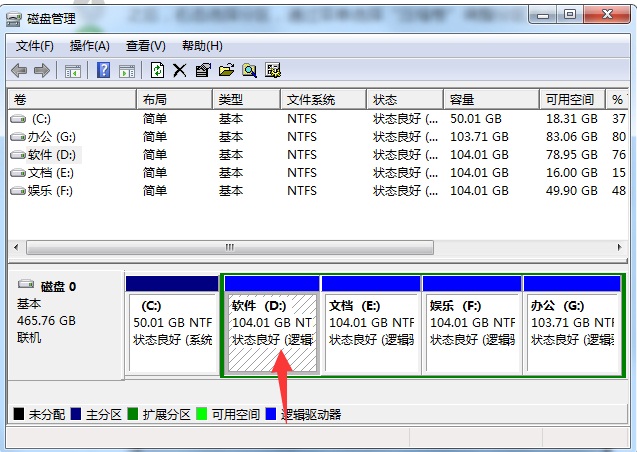This screenshot has height=452, width=637.
Task: Click the blue 逻辑驱动器 legend swatch
Action: click(x=271, y=414)
